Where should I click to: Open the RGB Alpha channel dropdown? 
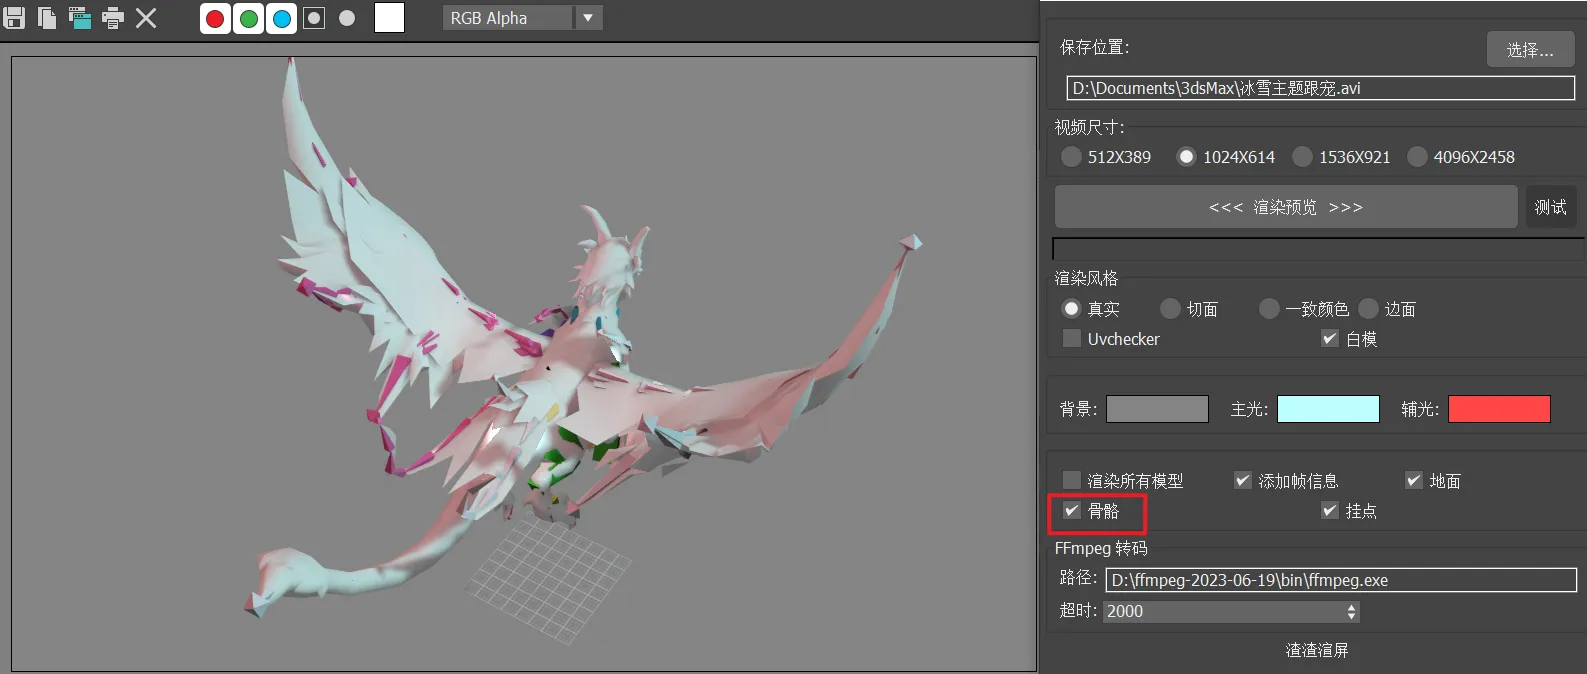click(x=522, y=18)
